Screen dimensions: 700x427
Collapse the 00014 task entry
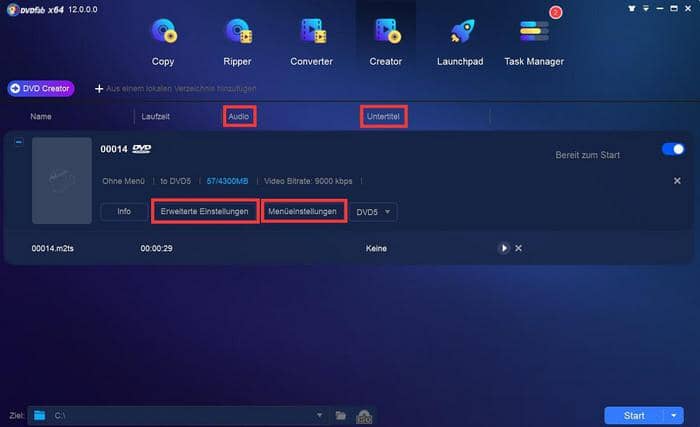pyautogui.click(x=19, y=142)
